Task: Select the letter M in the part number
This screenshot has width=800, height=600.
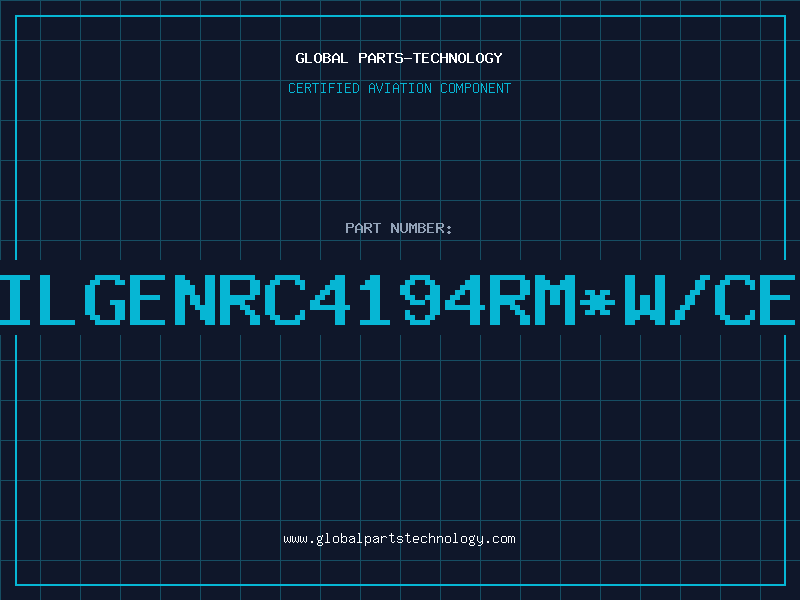Action: (x=555, y=299)
